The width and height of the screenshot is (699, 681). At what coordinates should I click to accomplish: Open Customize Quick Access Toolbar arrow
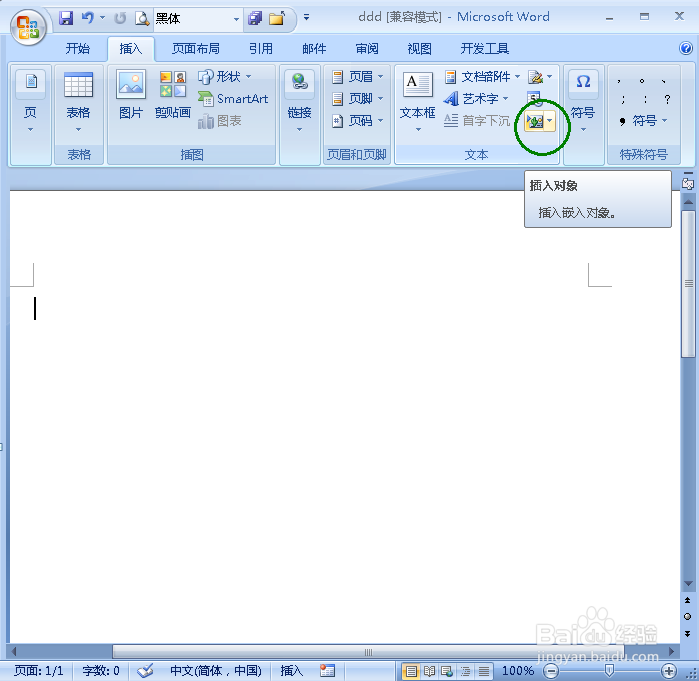306,18
